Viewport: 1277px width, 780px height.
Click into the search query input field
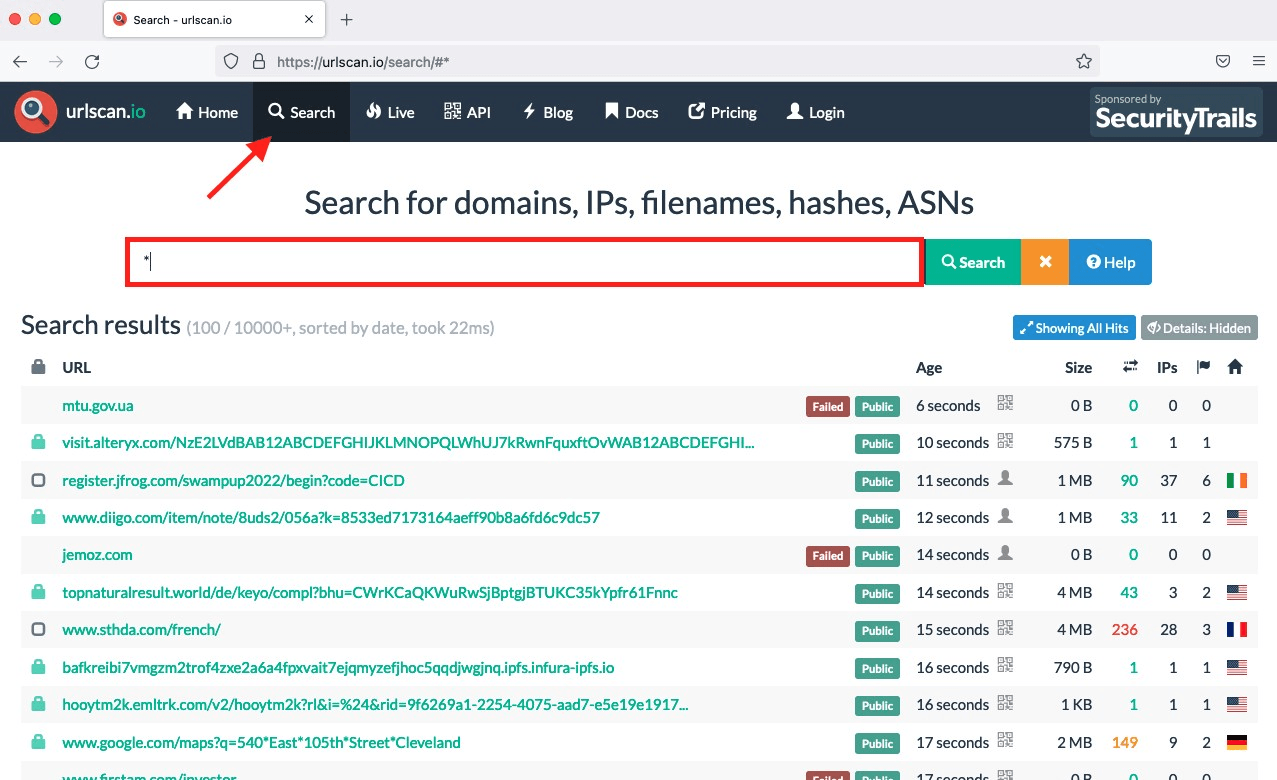(x=523, y=262)
